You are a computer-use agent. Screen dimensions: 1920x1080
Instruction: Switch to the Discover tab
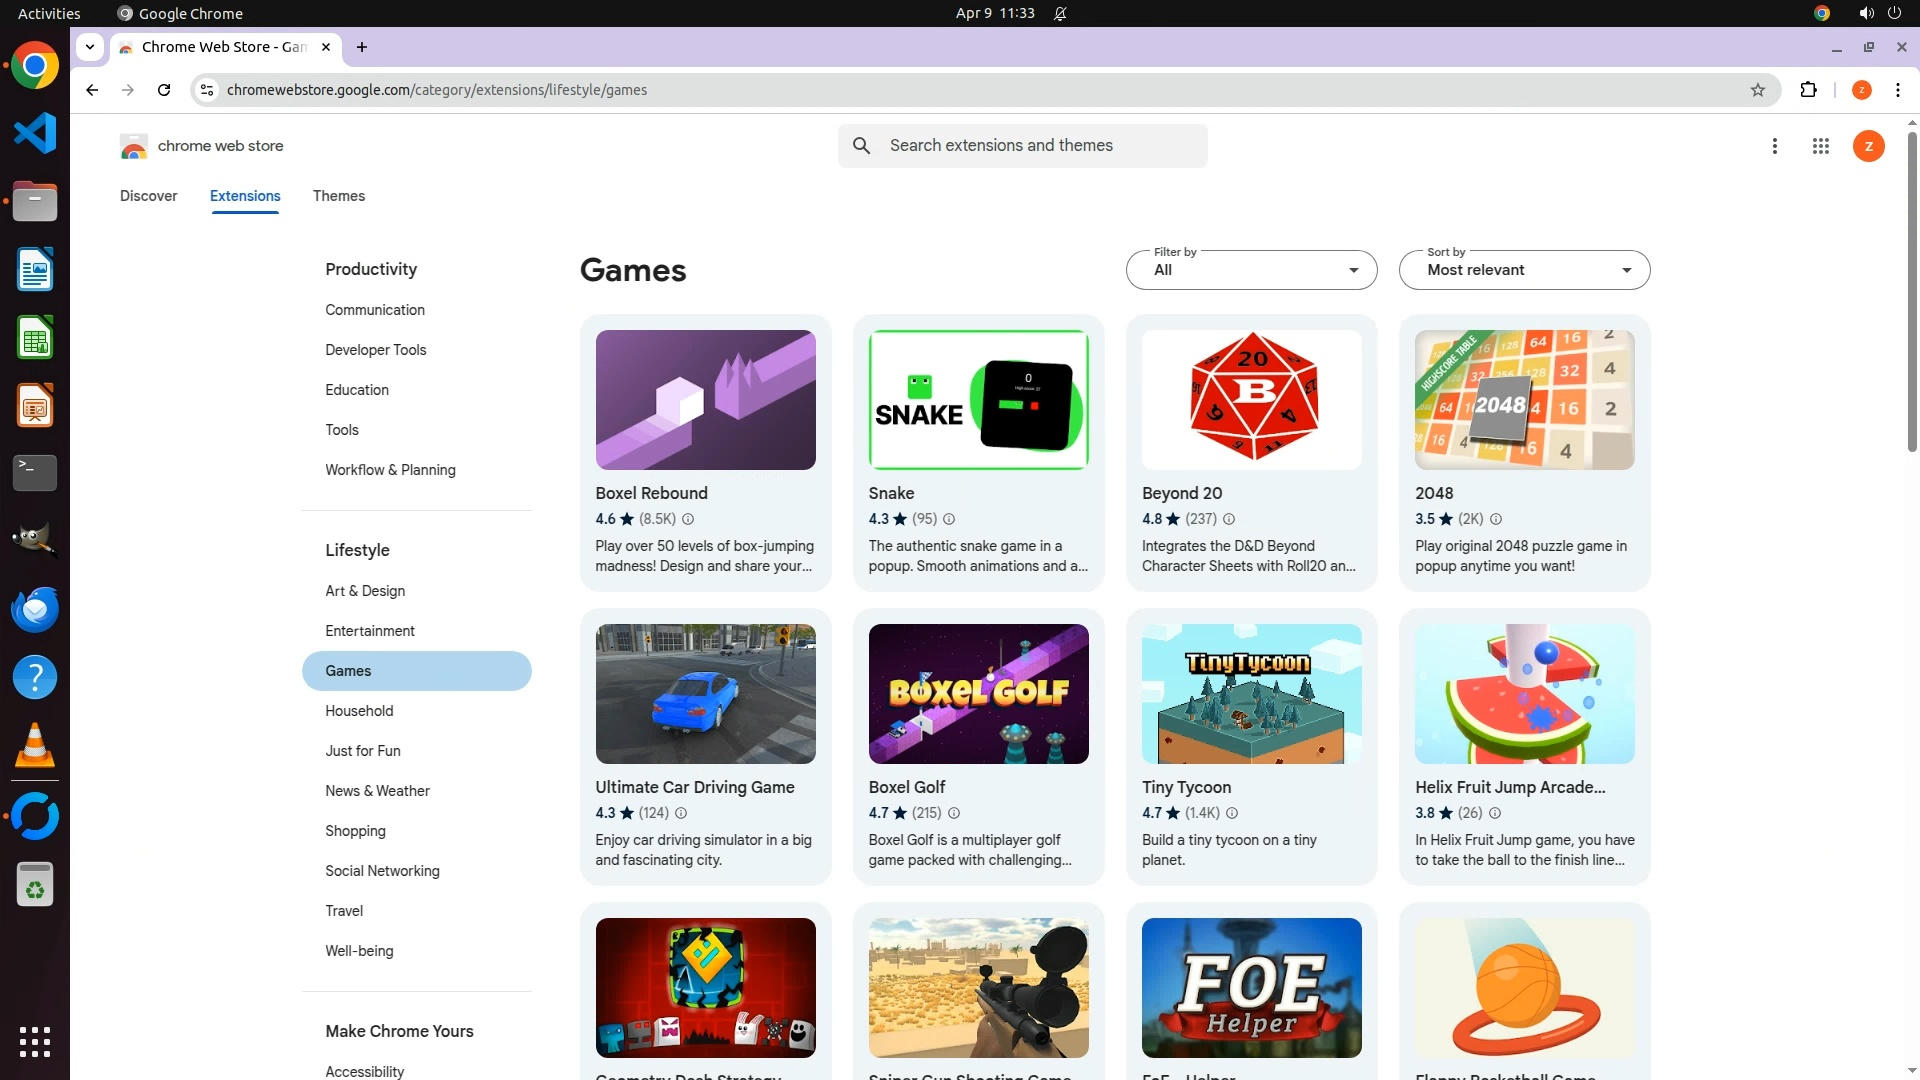tap(148, 196)
